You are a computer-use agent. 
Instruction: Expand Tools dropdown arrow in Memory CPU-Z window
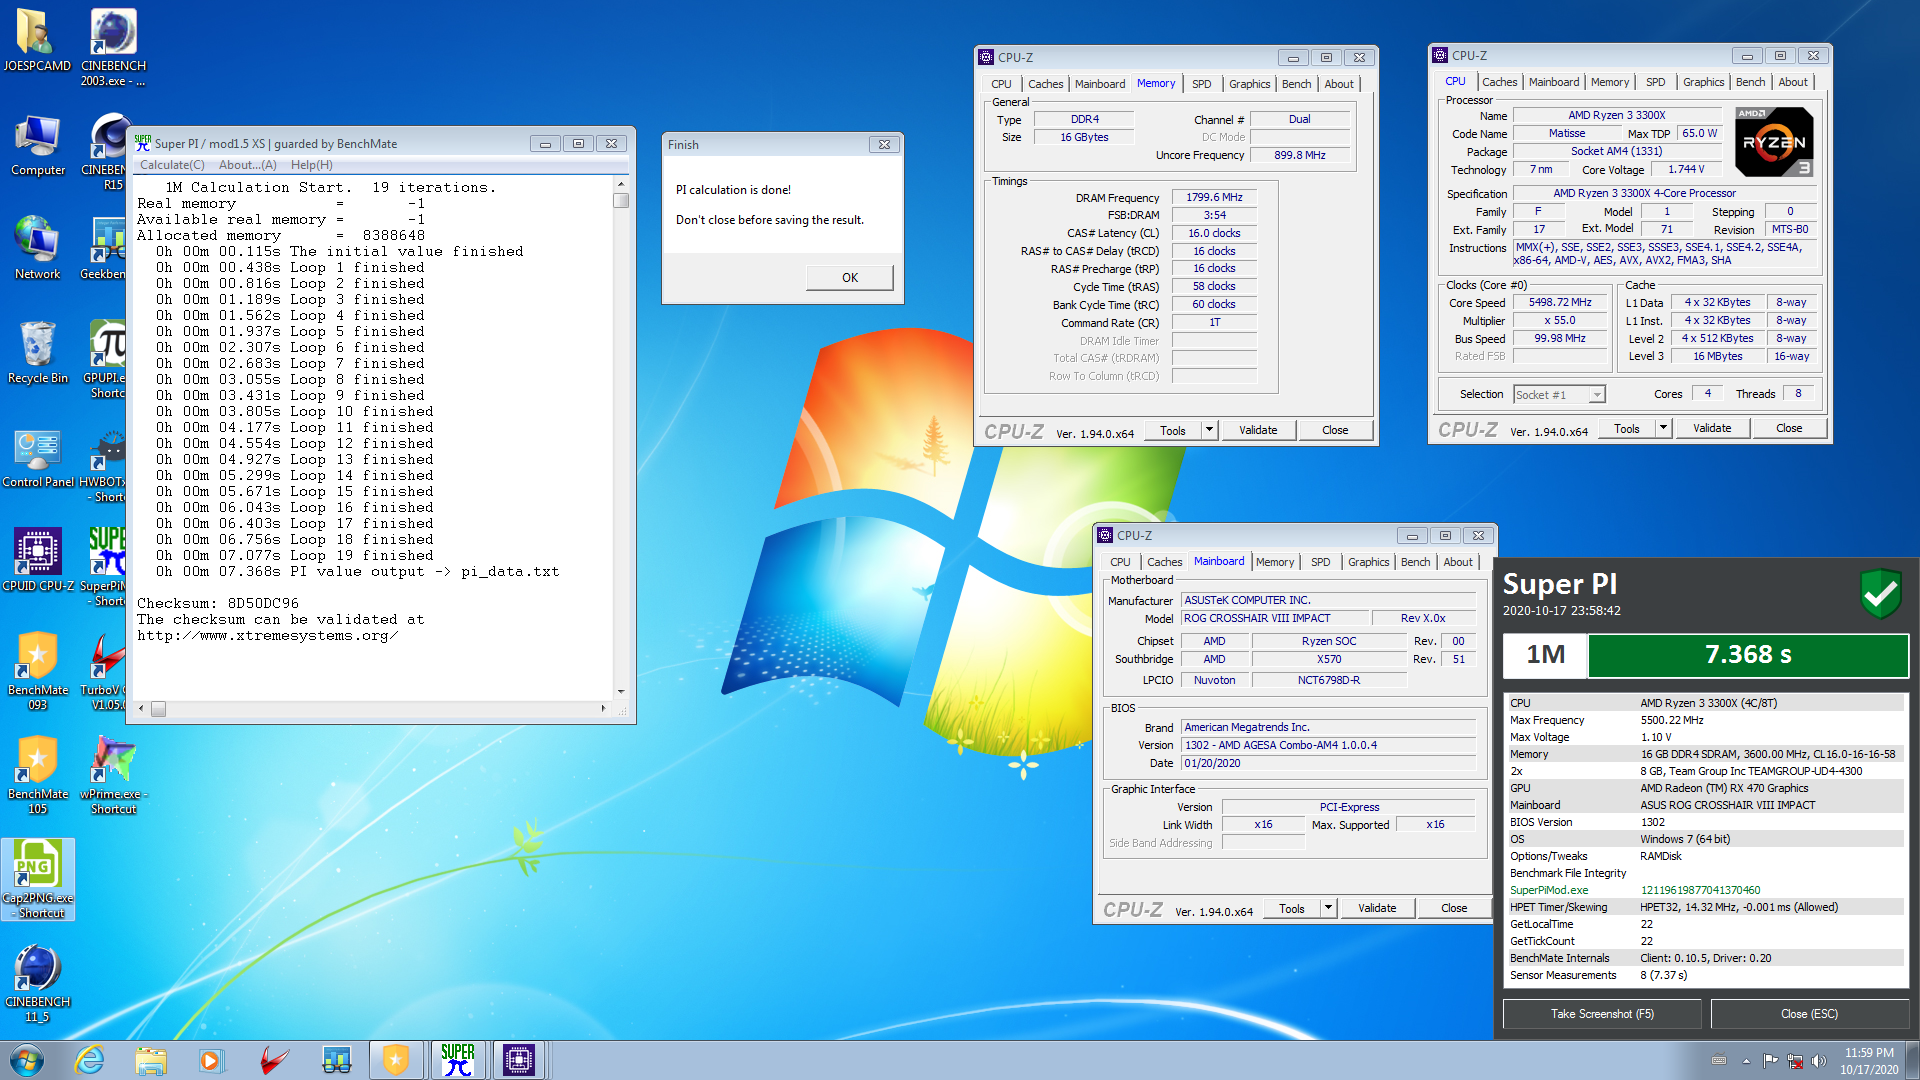tap(1209, 430)
